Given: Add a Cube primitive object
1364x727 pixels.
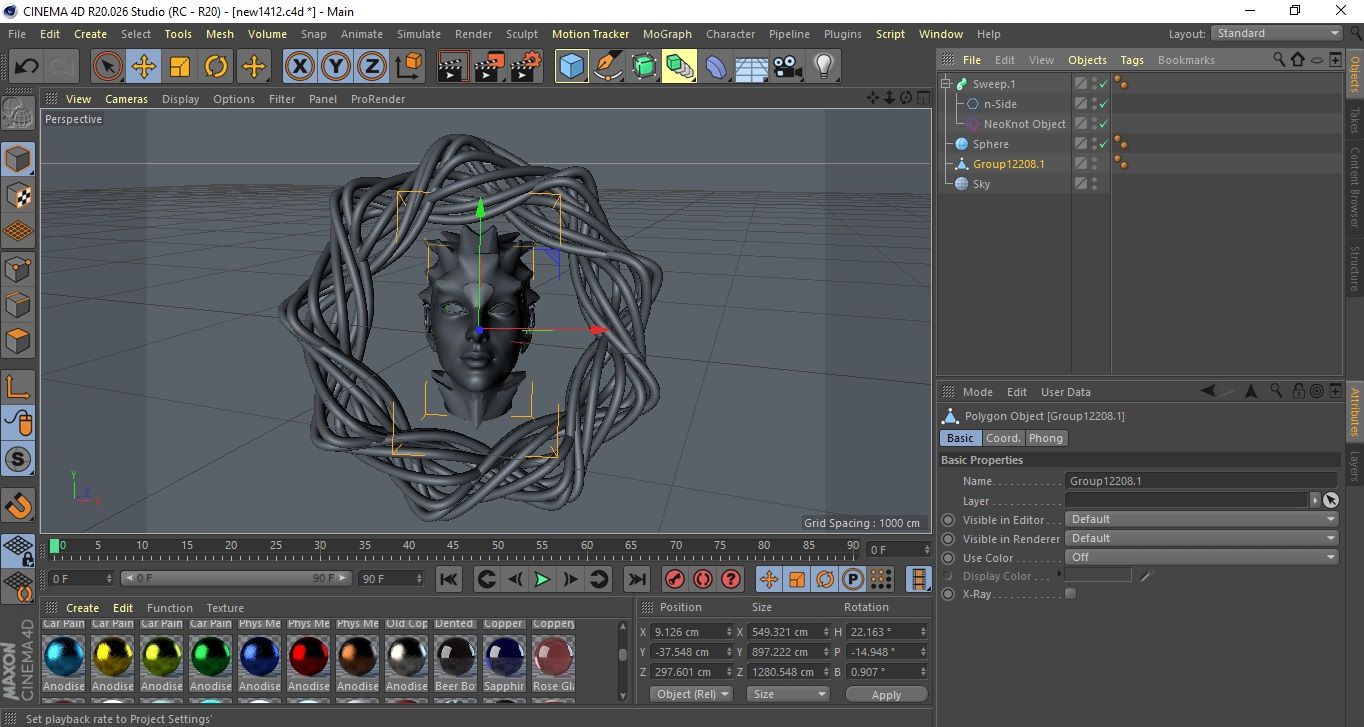Looking at the screenshot, I should (x=571, y=67).
